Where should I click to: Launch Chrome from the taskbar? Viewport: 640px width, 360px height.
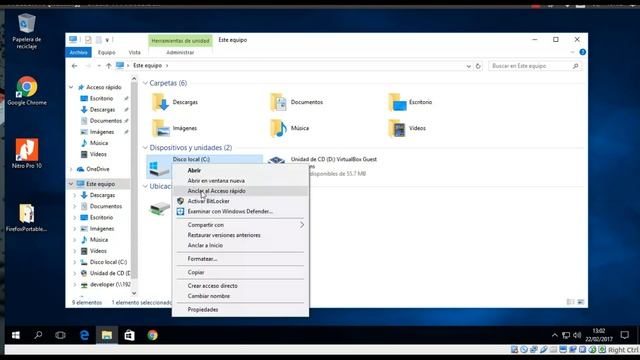pos(152,335)
